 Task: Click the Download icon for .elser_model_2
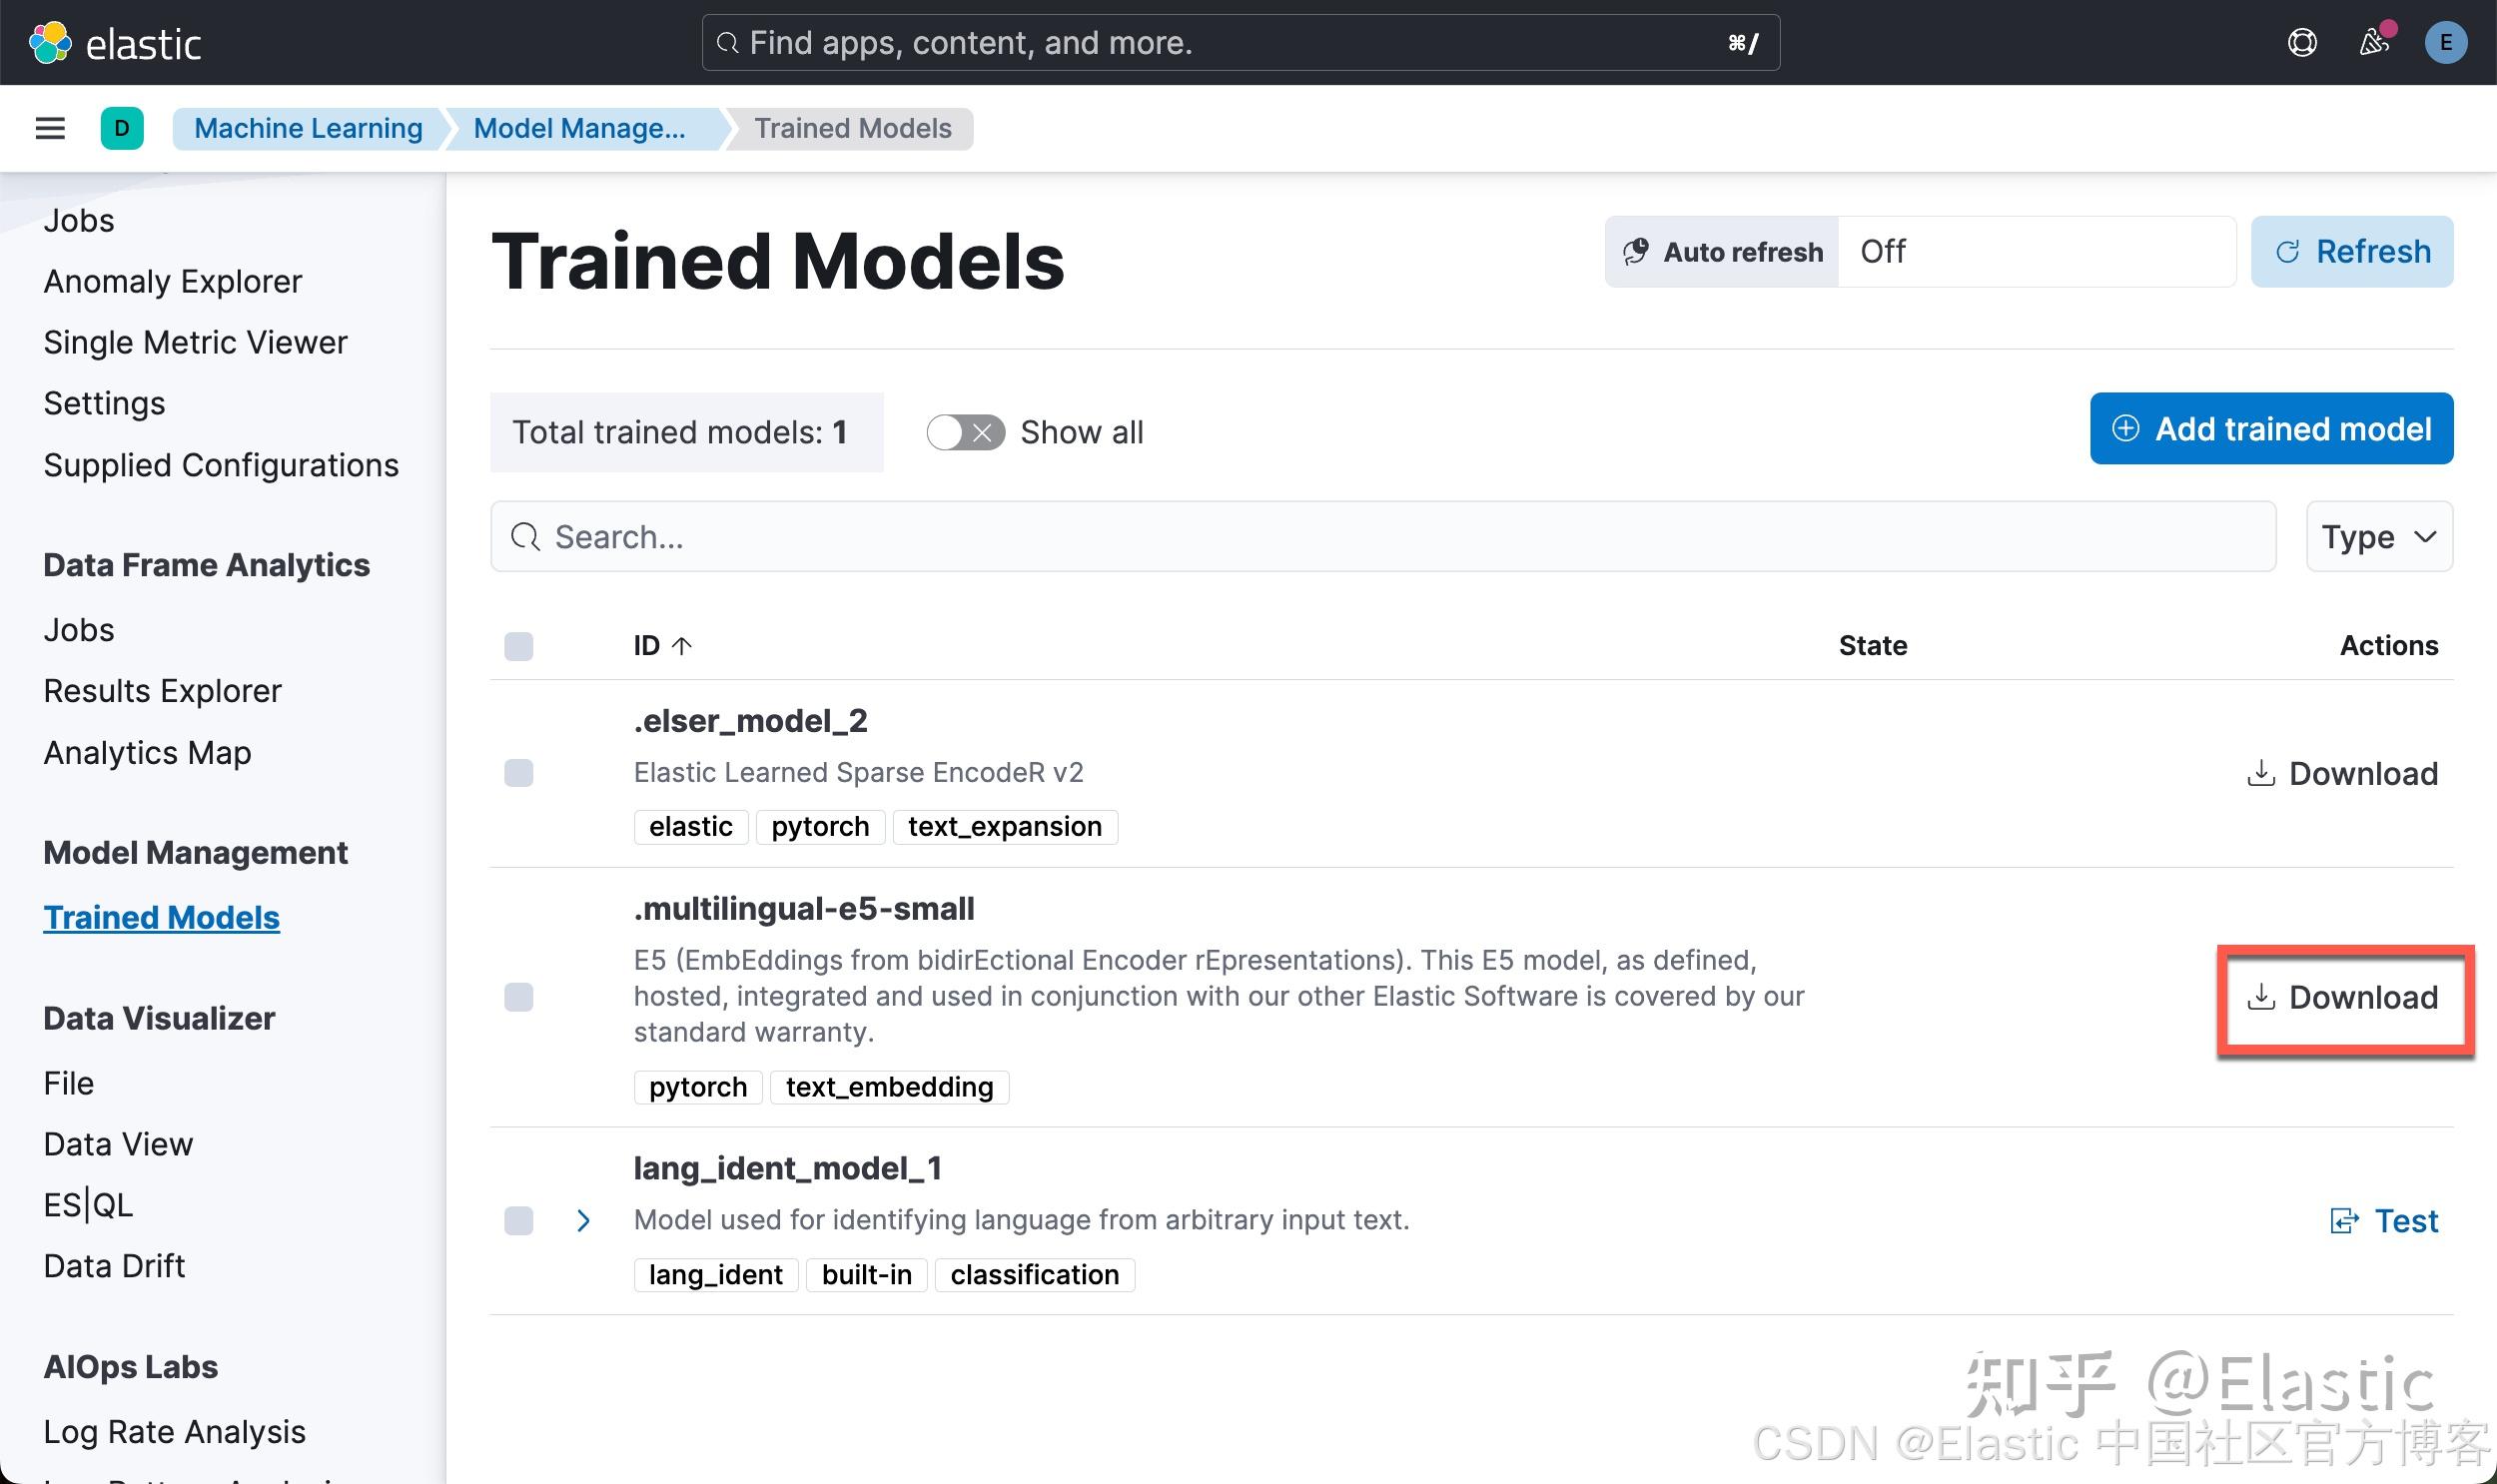tap(2342, 773)
